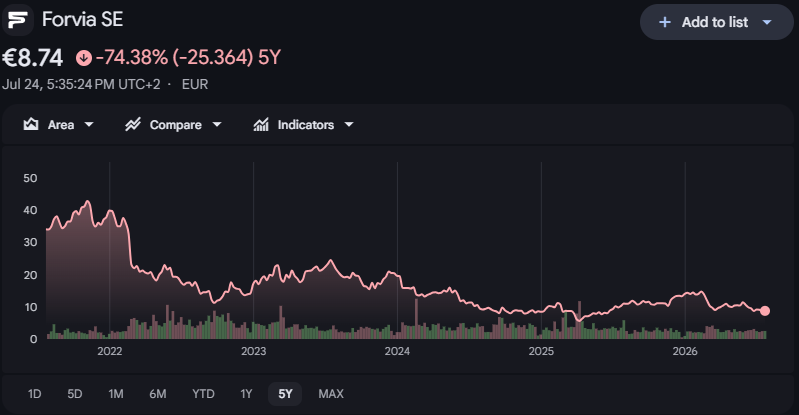
Task: Click the 2024 x-axis label
Action: [x=397, y=351]
